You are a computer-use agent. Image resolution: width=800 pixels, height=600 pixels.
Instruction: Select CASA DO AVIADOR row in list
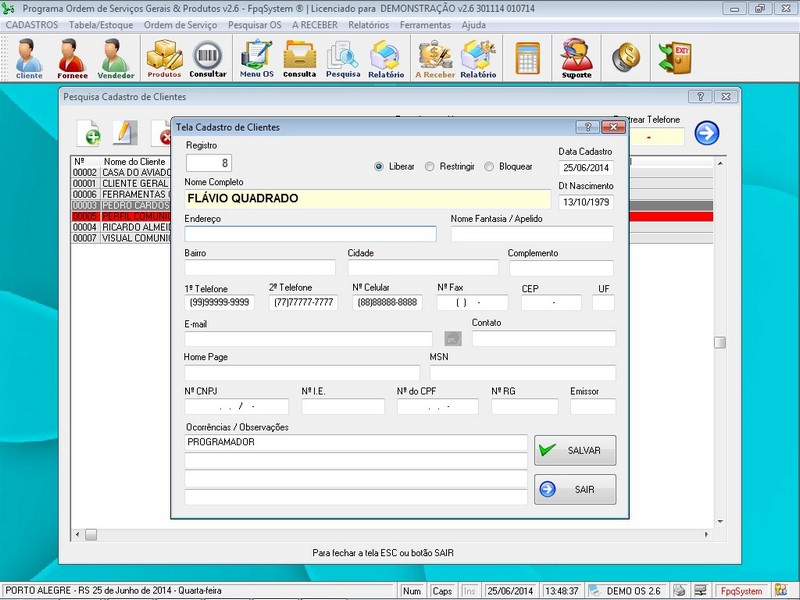click(x=120, y=172)
